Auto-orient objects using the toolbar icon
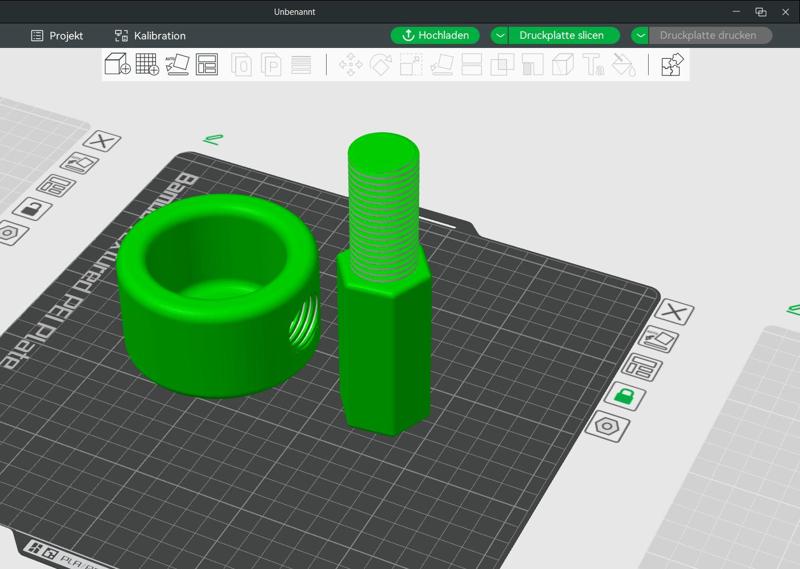800x569 pixels. pyautogui.click(x=177, y=65)
